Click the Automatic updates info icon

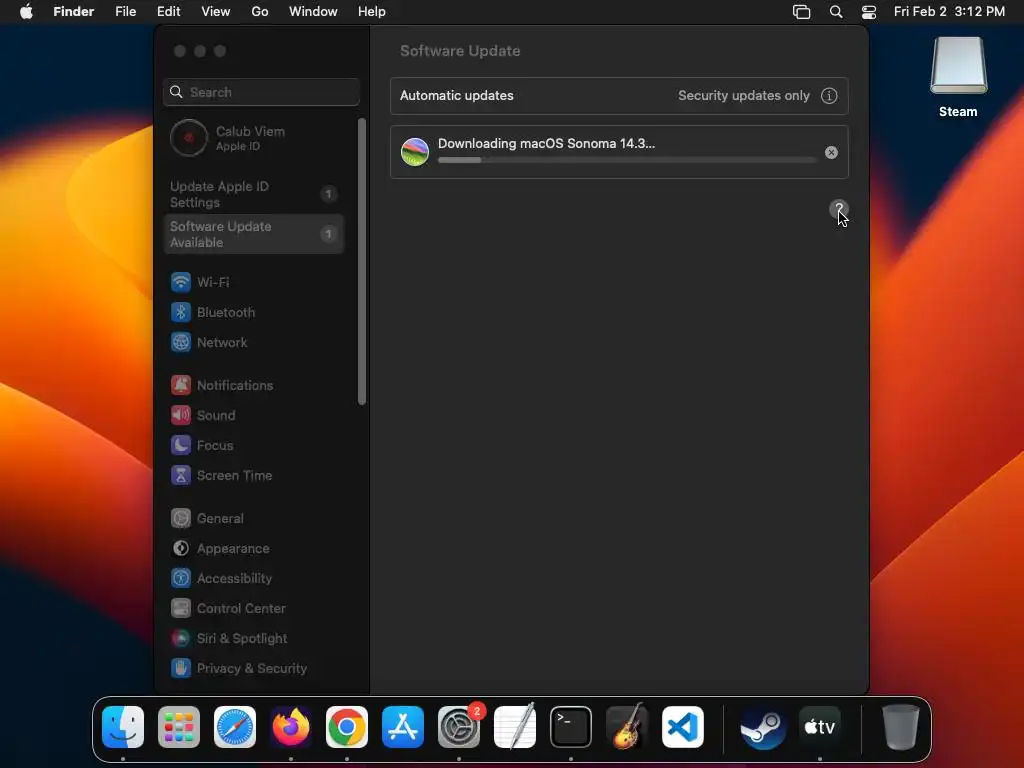pos(829,95)
